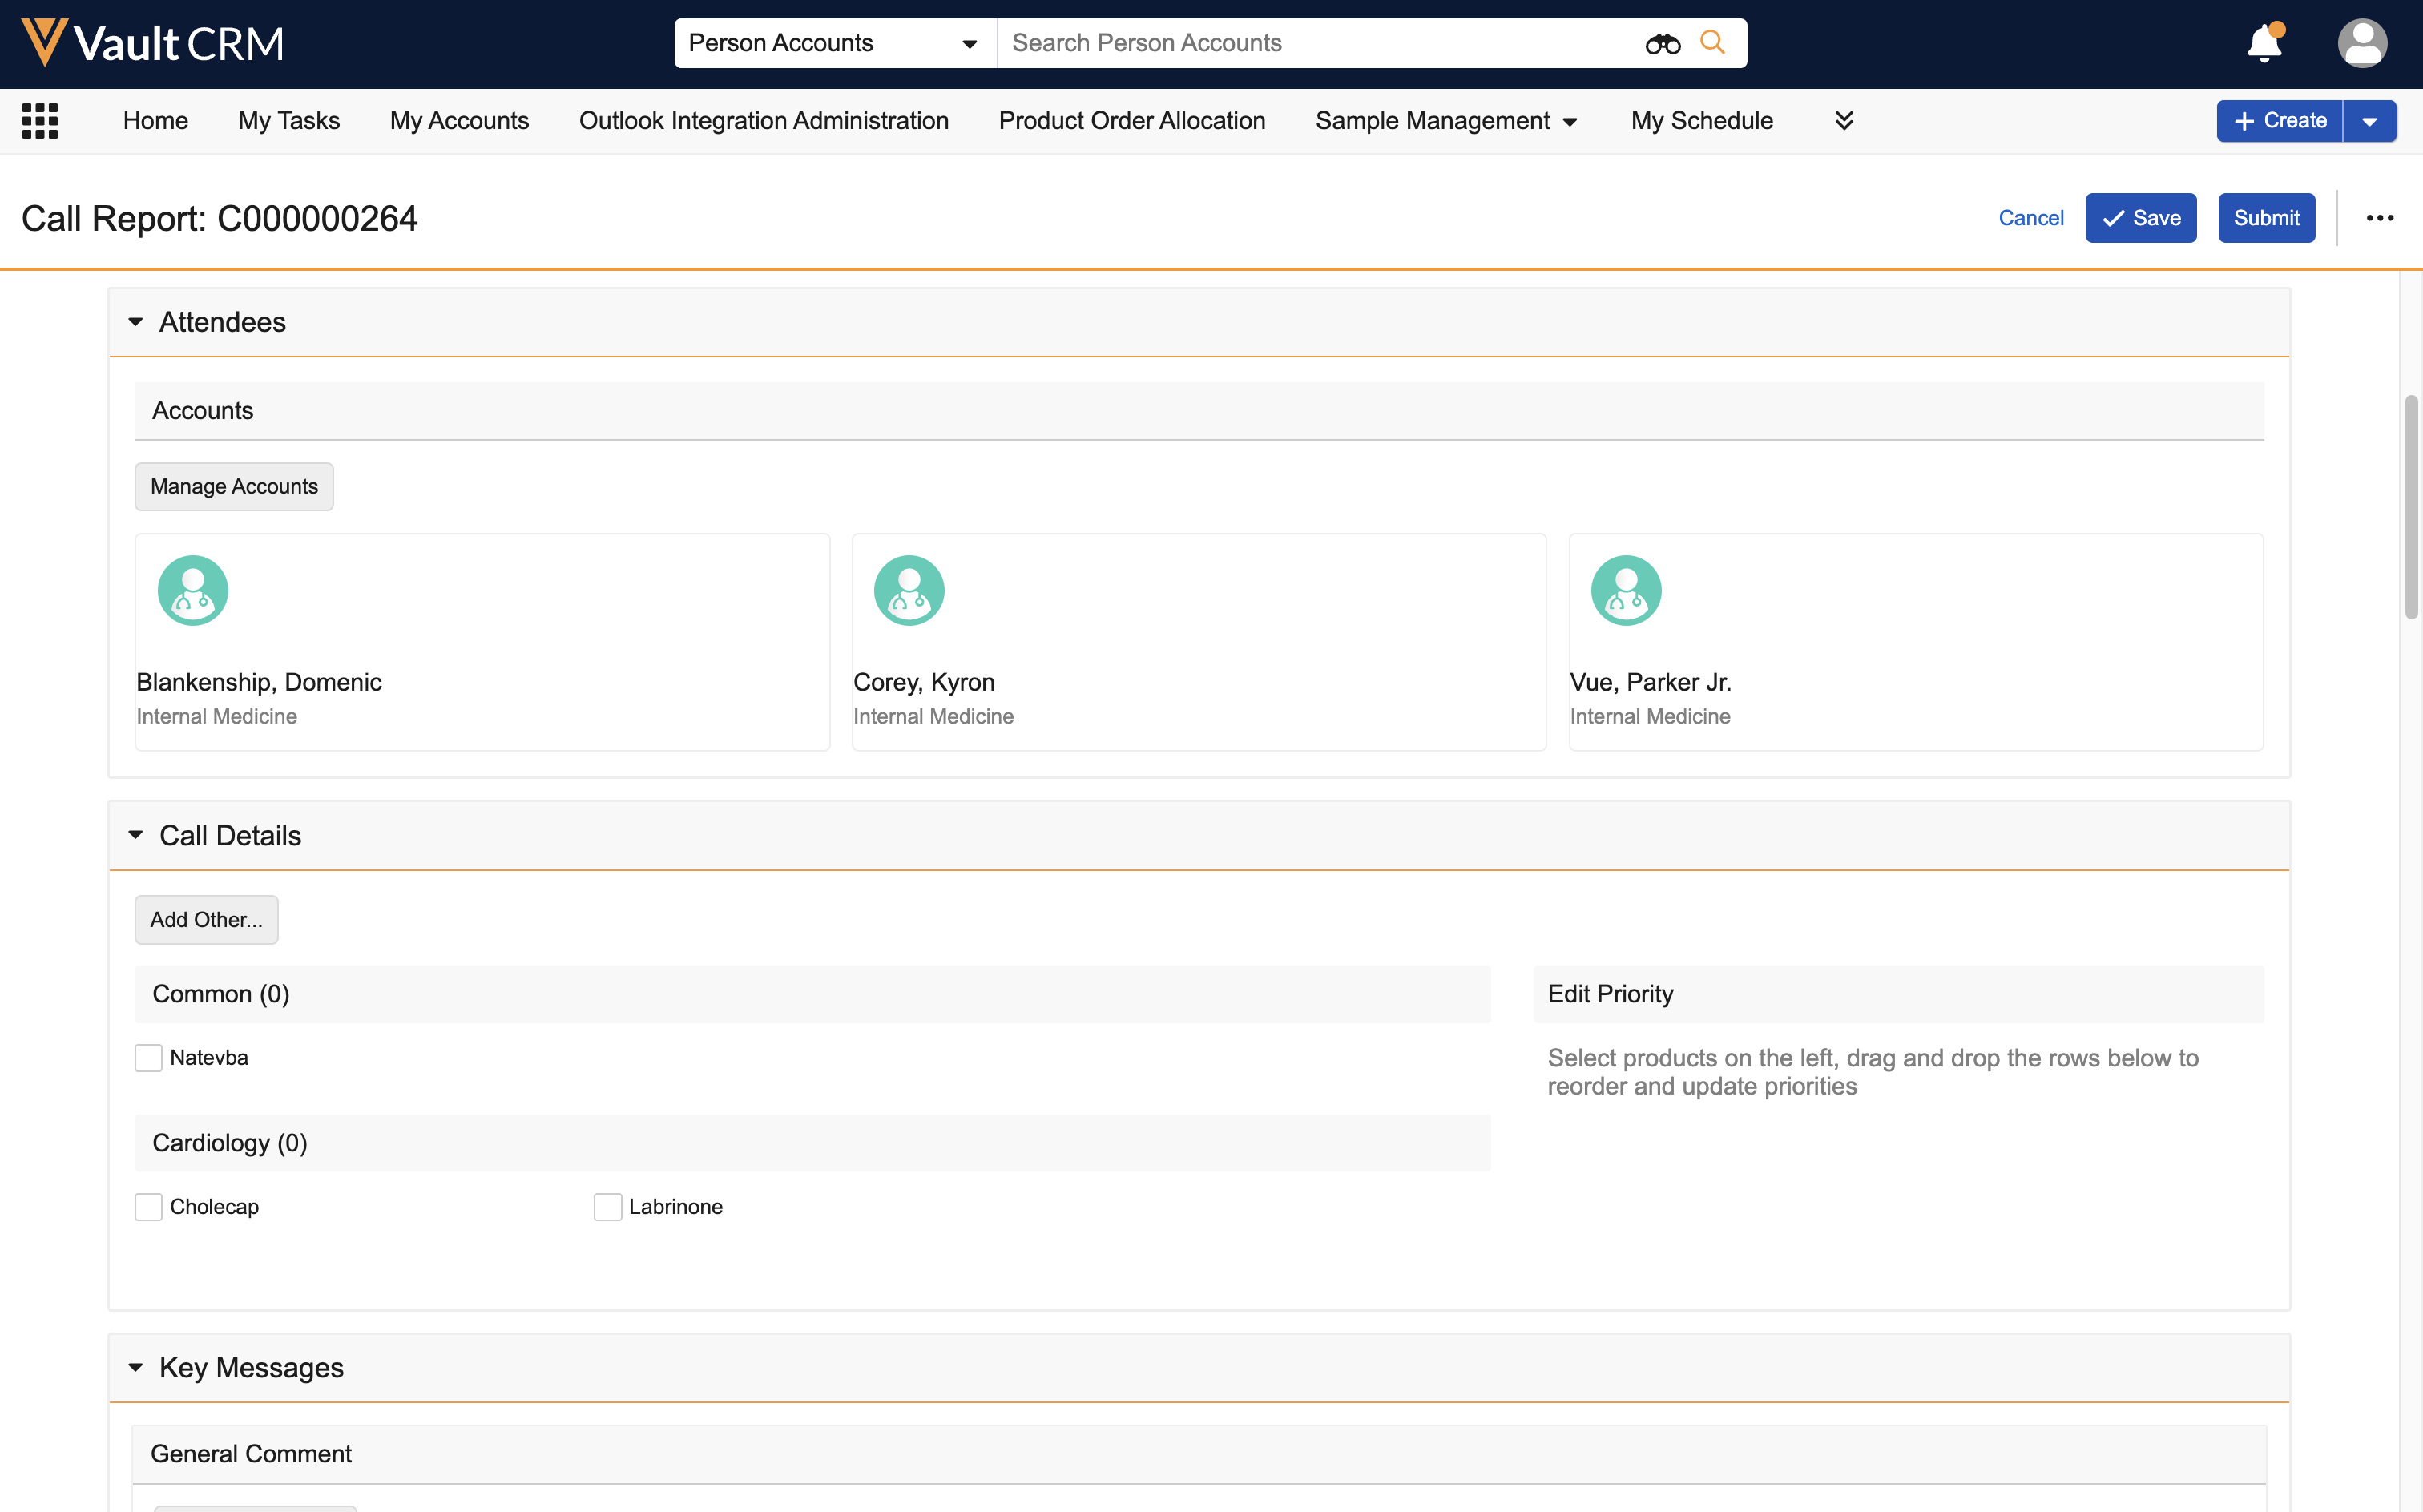Check the Natevba product checkbox

[x=148, y=1058]
